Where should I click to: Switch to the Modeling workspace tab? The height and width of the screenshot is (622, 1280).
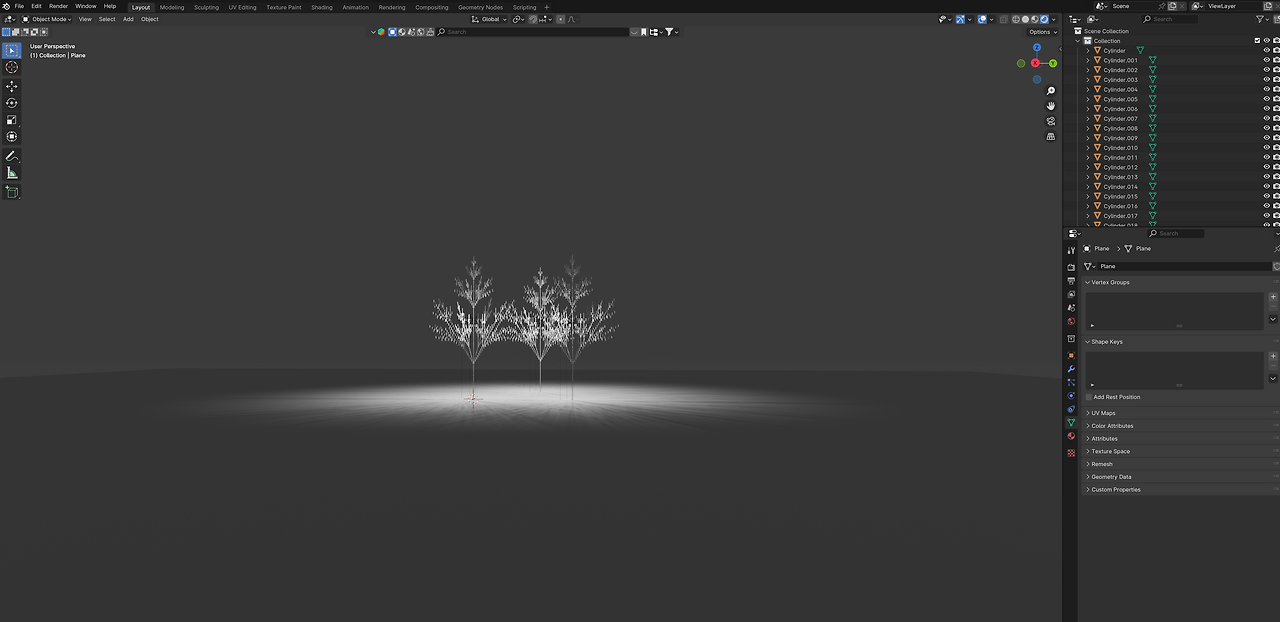tap(172, 7)
